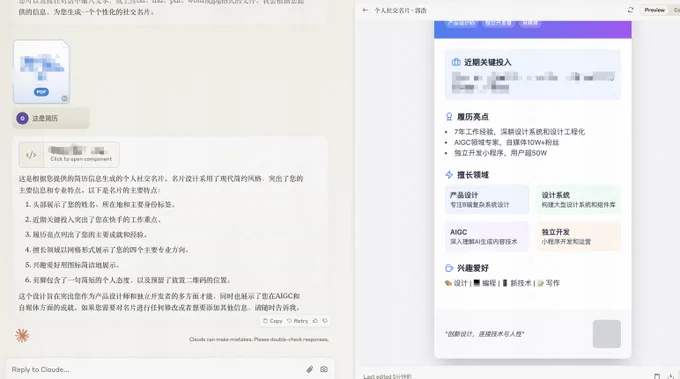680x379 pixels.
Task: Attach a file with the paperclip icon
Action: coord(309,369)
